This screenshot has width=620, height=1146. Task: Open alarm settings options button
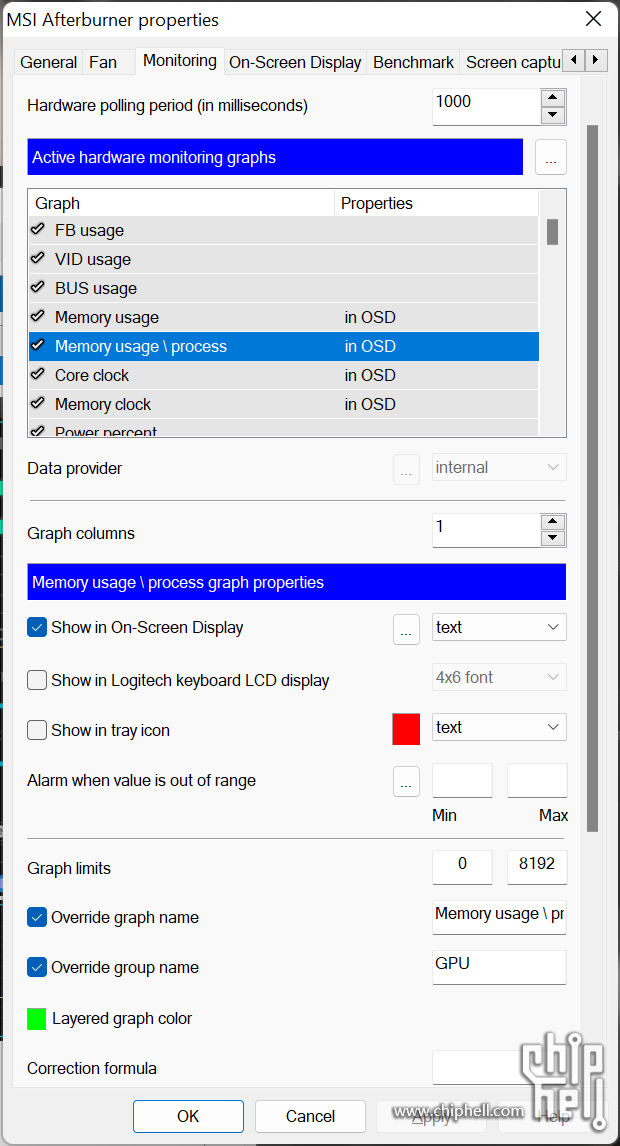point(407,781)
